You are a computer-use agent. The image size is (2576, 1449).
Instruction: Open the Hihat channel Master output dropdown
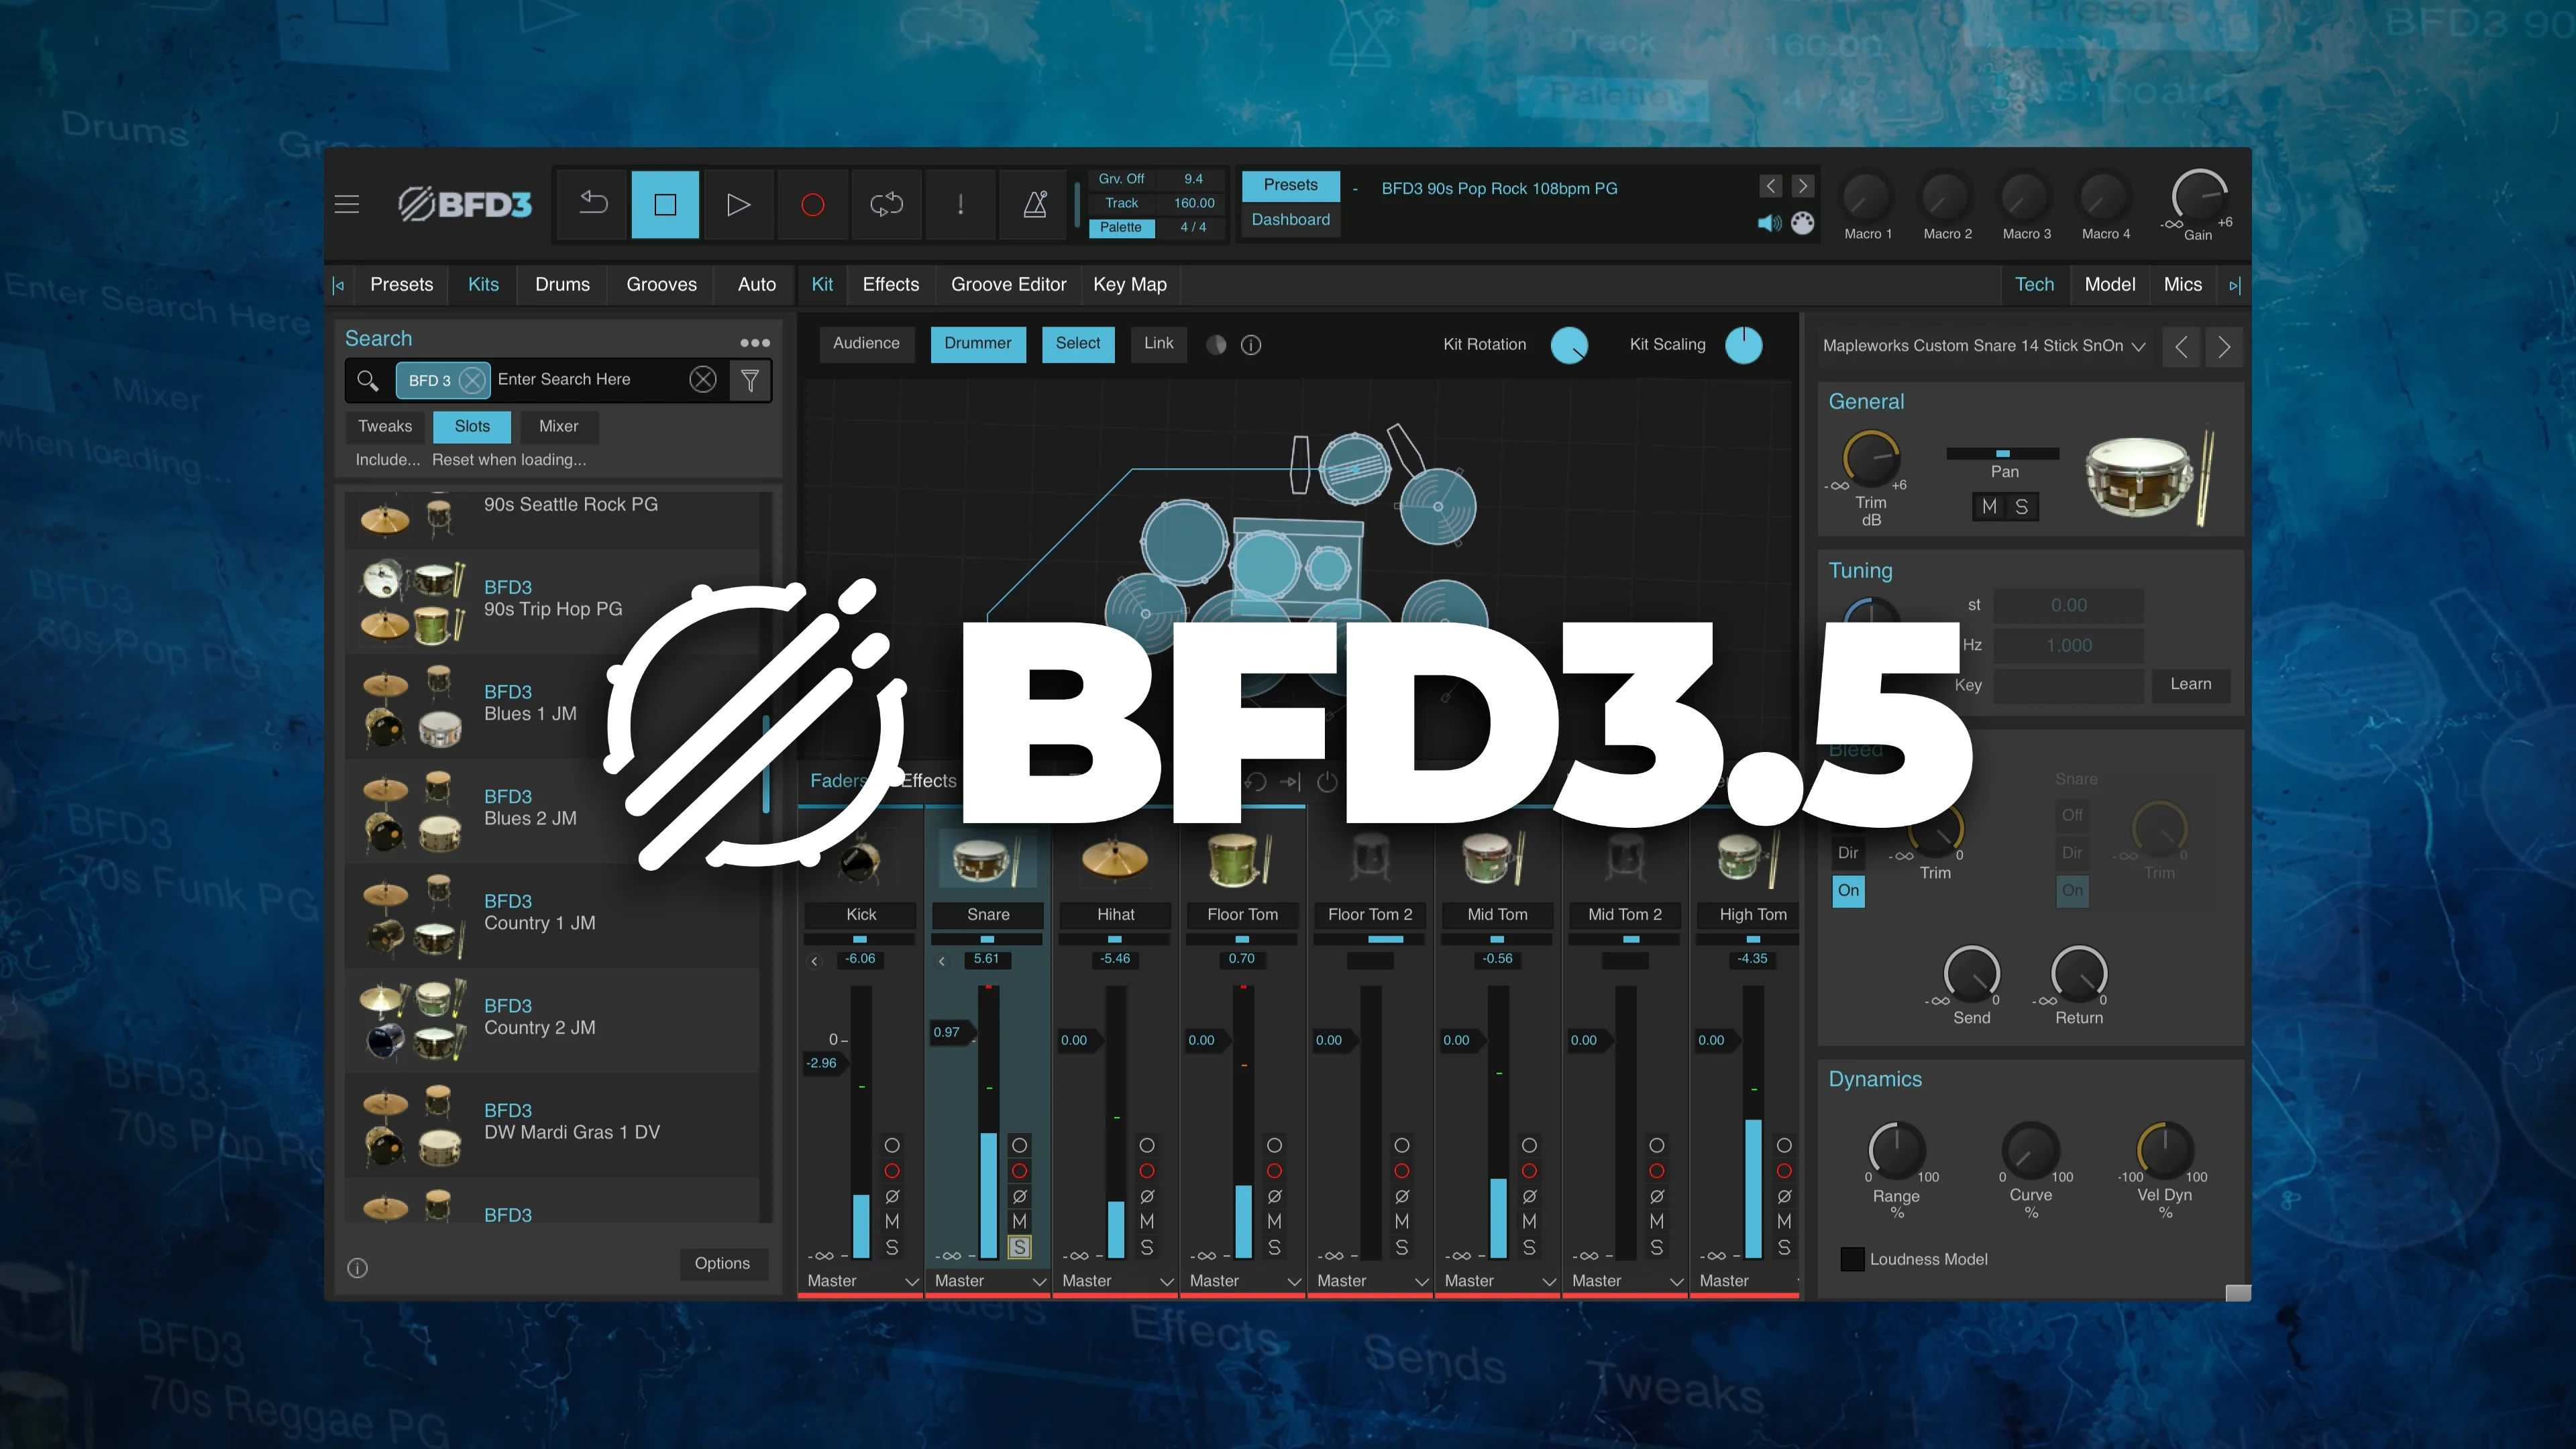(x=1117, y=1281)
